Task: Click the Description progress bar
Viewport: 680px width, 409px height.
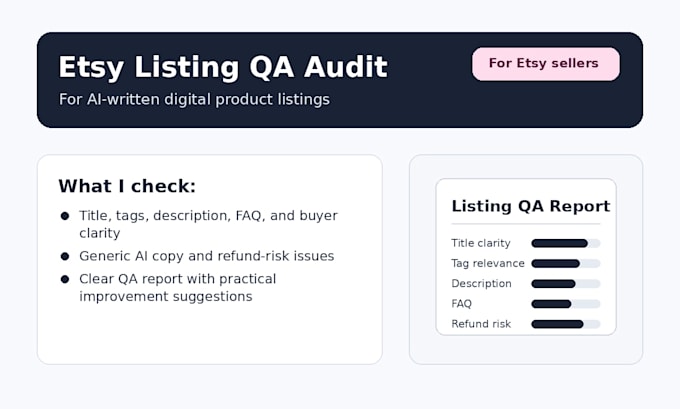Action: 566,284
